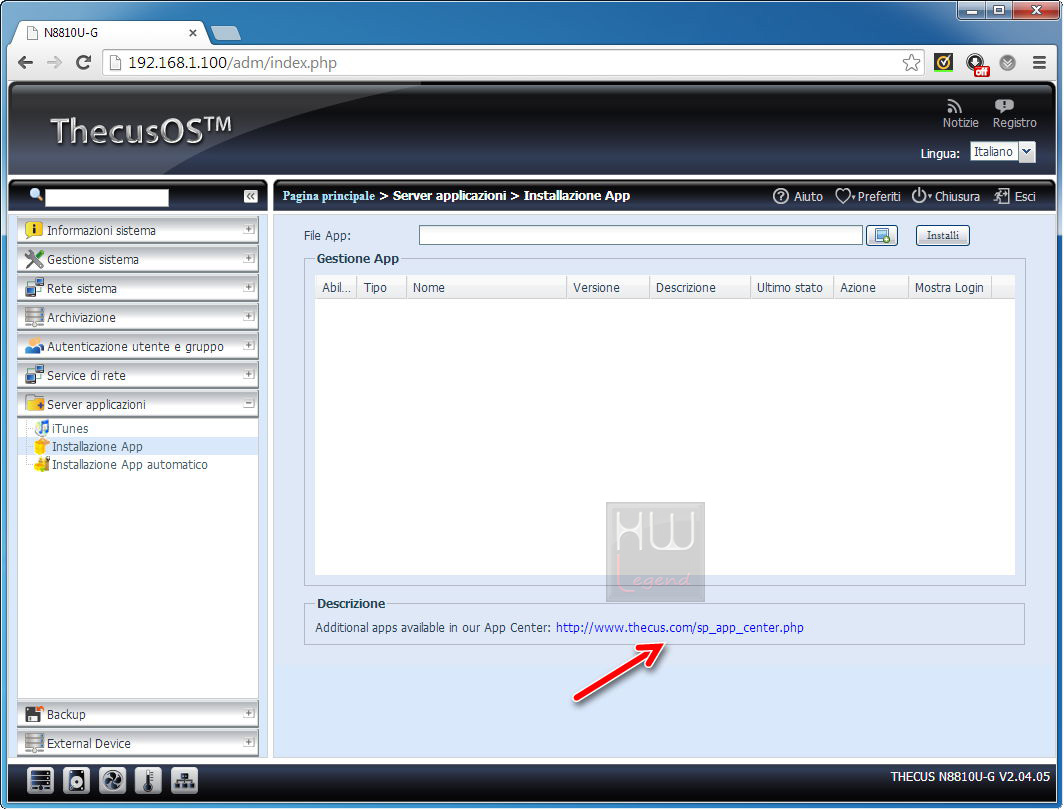Screen dimensions: 1064x810
Task: Collapse the sidebar with double-arrow icon
Action: pyautogui.click(x=250, y=196)
